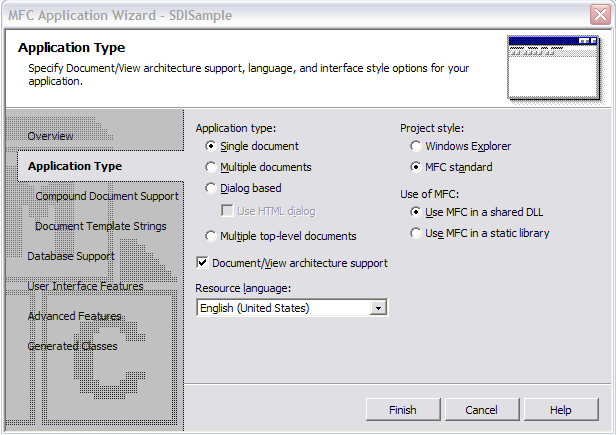
Task: Choose Windows Explorer project style
Action: (x=416, y=146)
